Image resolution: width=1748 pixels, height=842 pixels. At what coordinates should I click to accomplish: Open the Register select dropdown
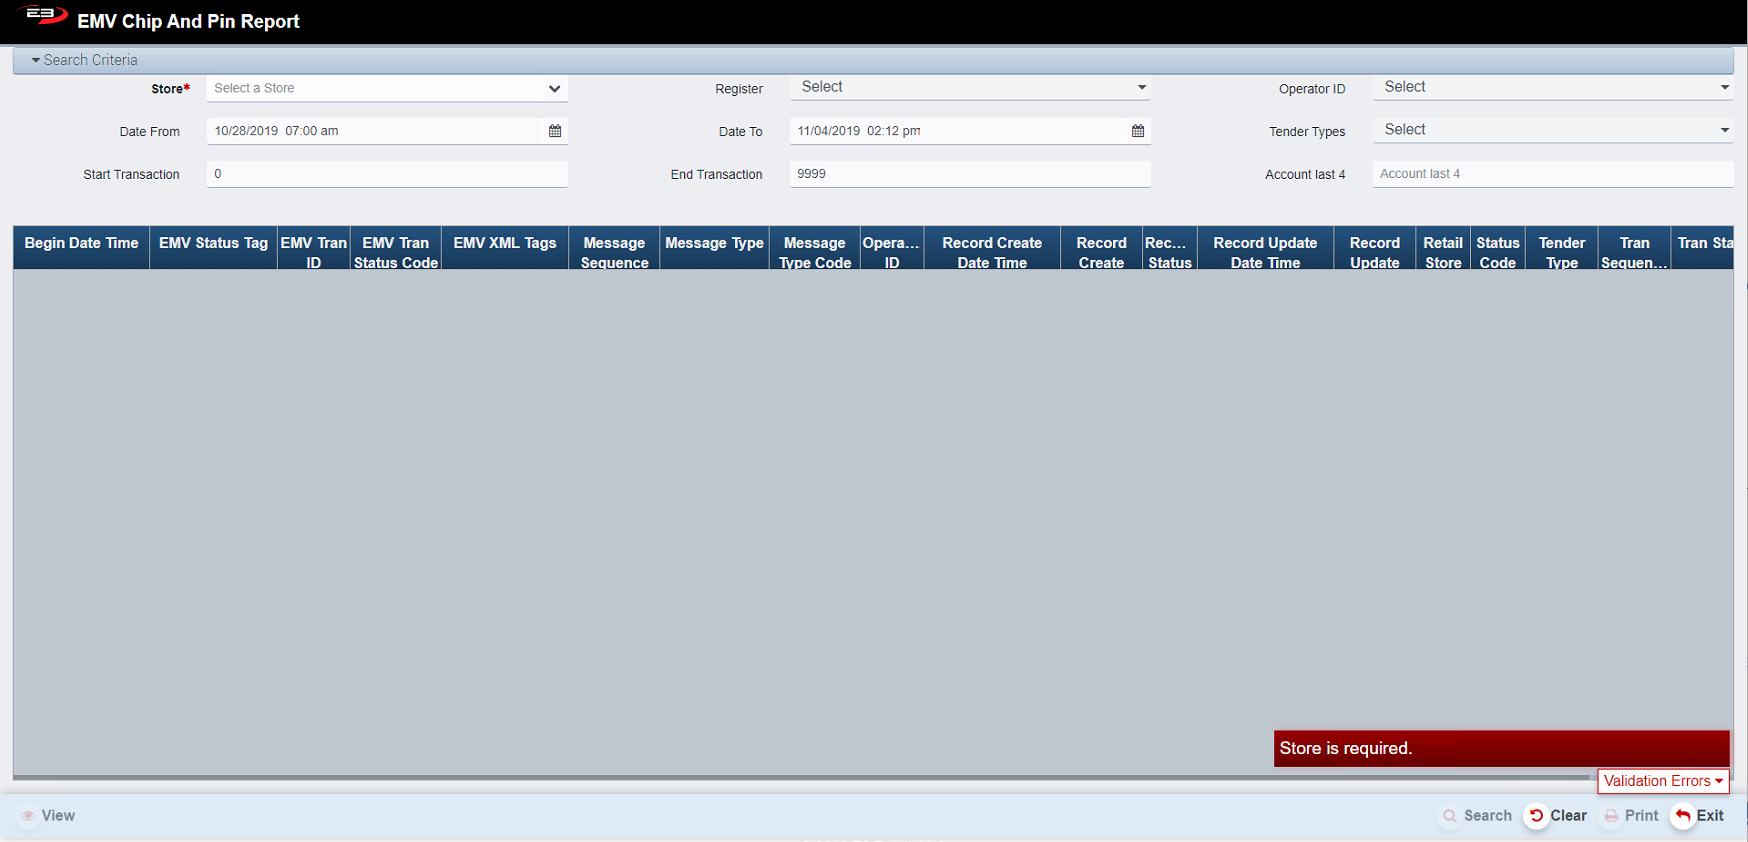pos(970,88)
